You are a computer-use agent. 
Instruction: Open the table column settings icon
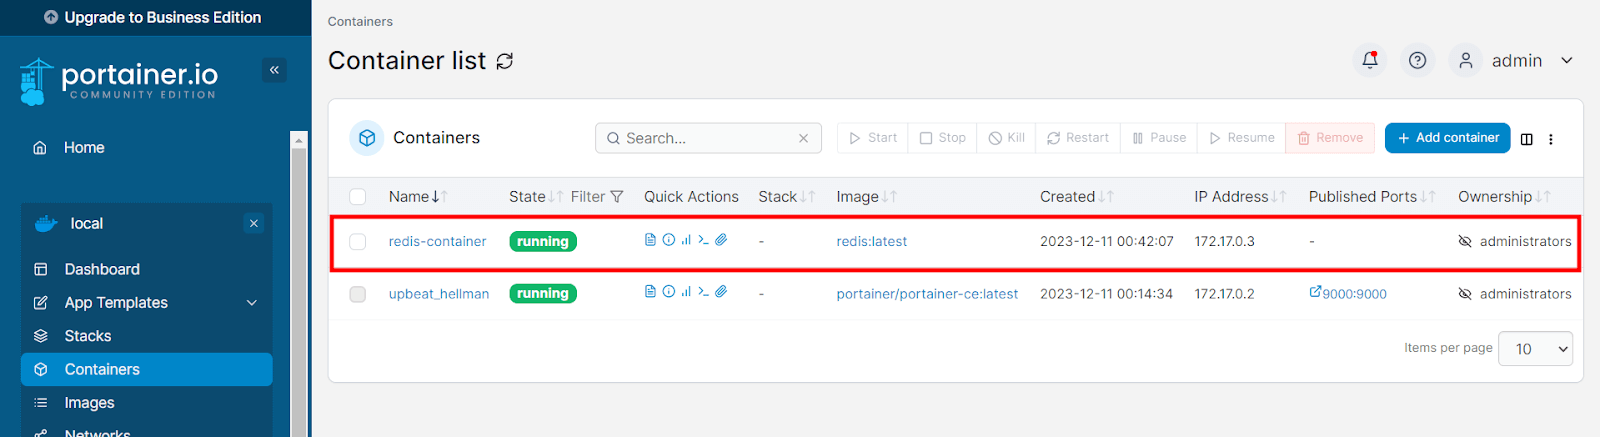1526,139
